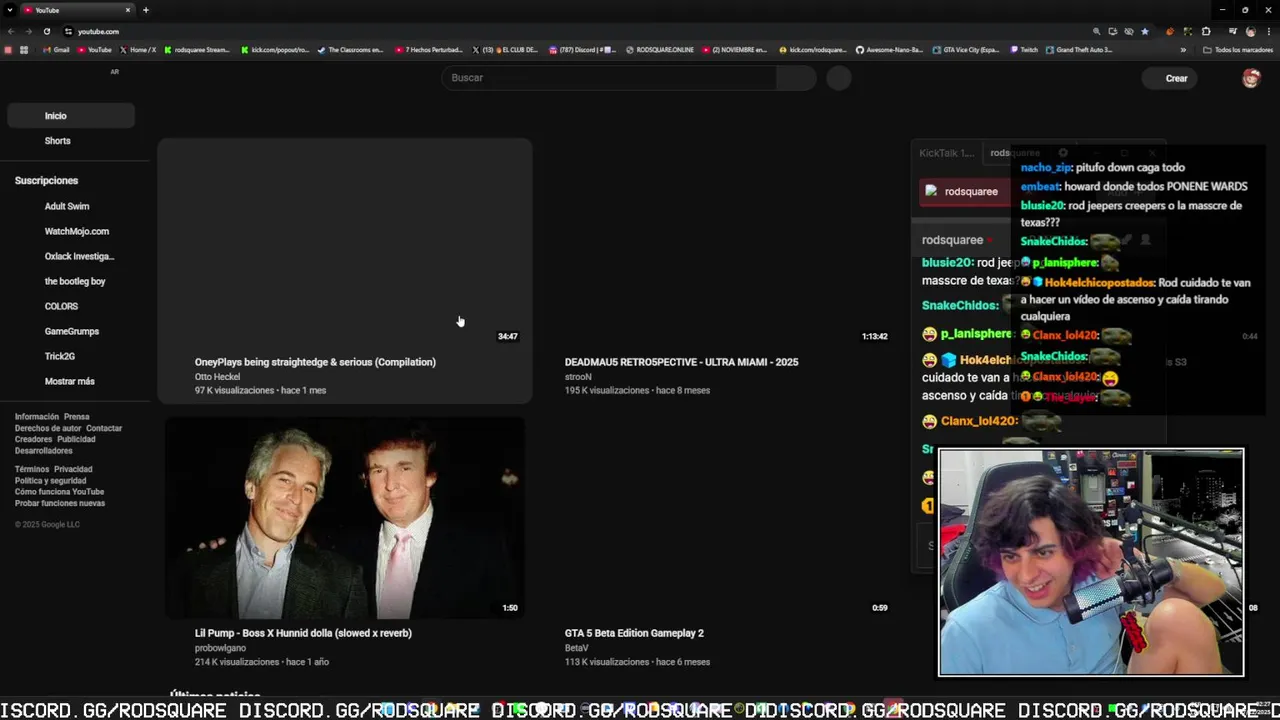Open the apps grid shortcut in bookmarks bar
This screenshot has height=720, width=1280.
point(23,50)
